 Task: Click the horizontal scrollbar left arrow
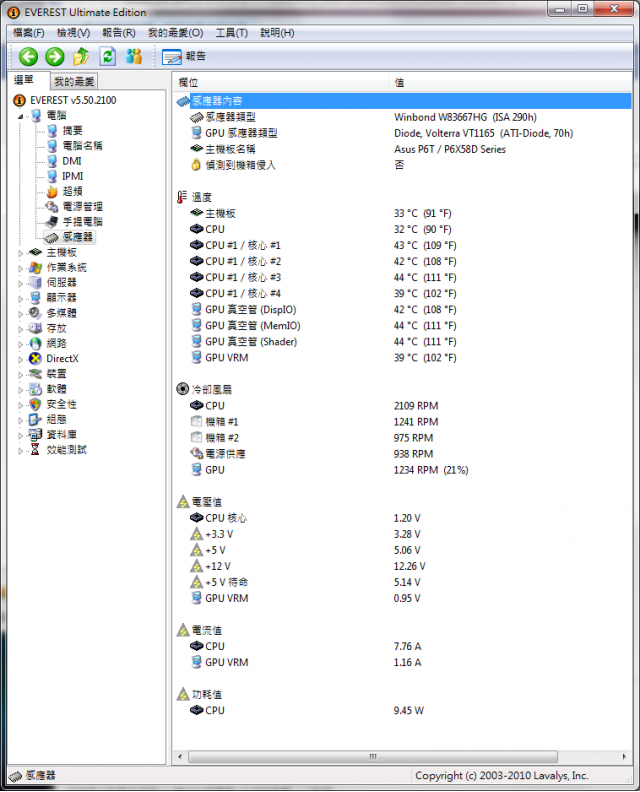point(180,757)
